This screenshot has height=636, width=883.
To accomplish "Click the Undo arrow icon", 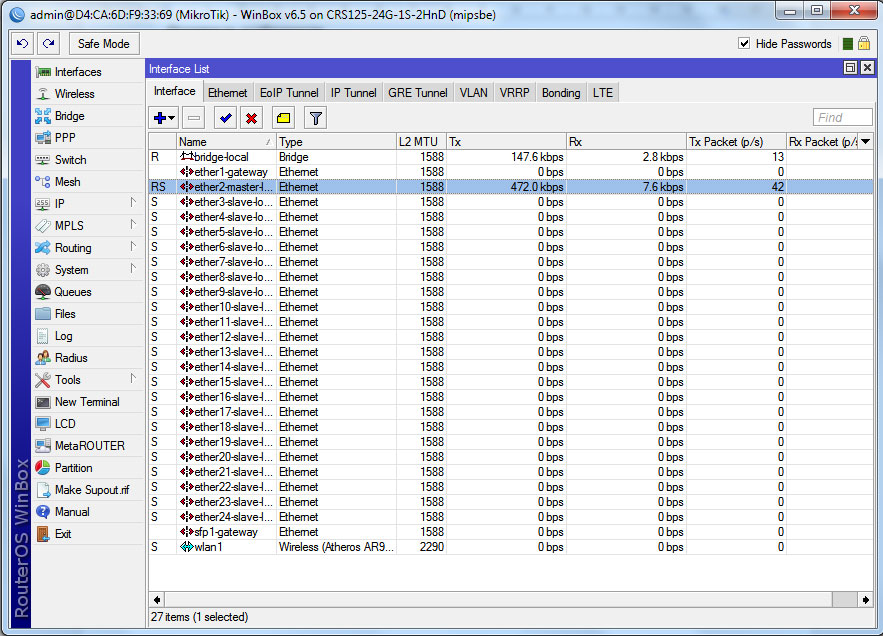I will pyautogui.click(x=21, y=43).
